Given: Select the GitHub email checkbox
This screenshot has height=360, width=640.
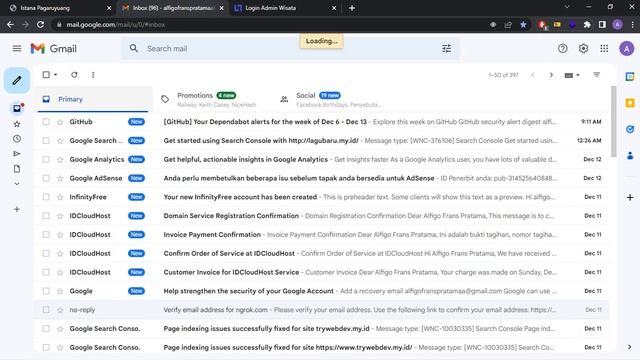Looking at the screenshot, I should point(46,122).
